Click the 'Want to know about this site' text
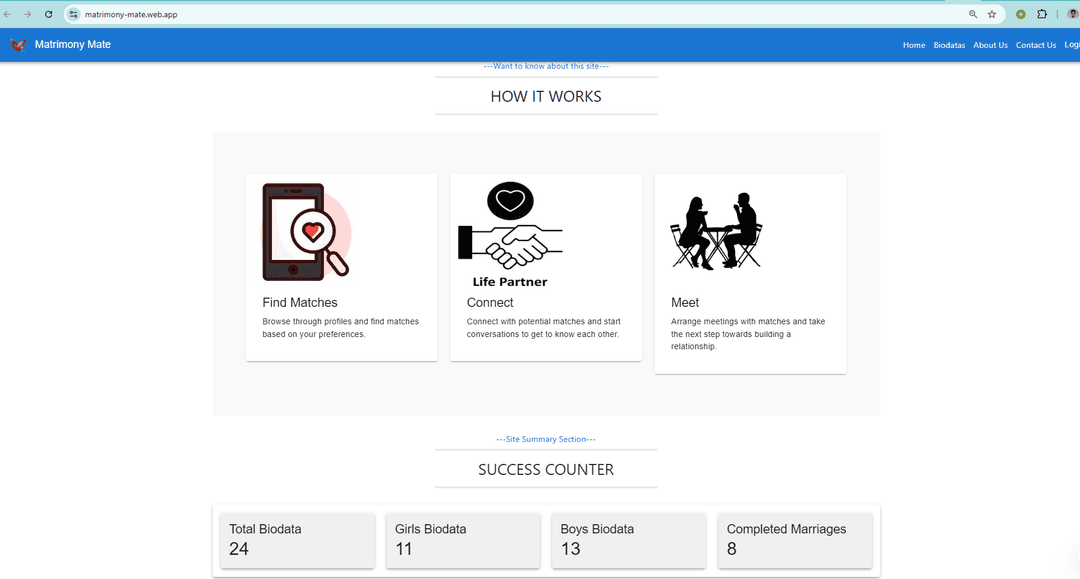Viewport: 1080px width, 579px height. click(546, 66)
